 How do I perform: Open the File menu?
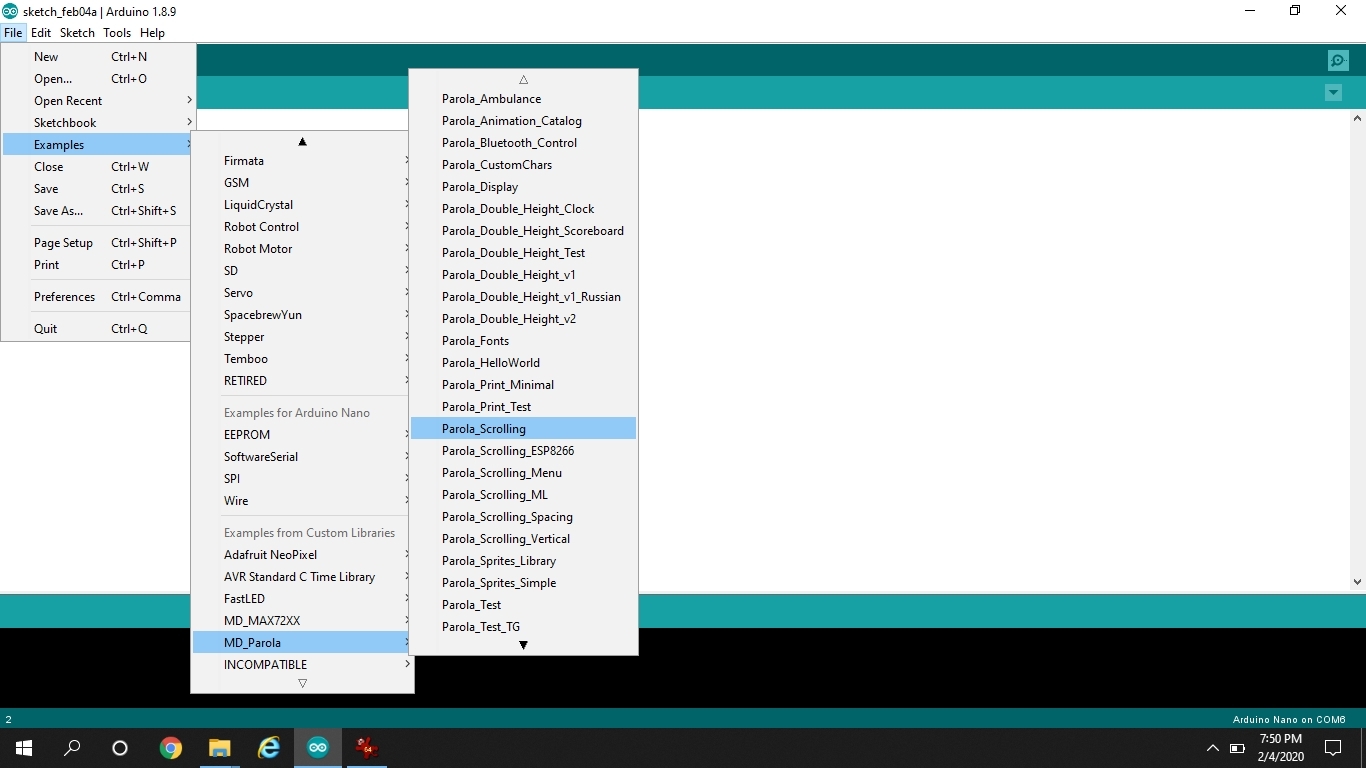(x=13, y=33)
